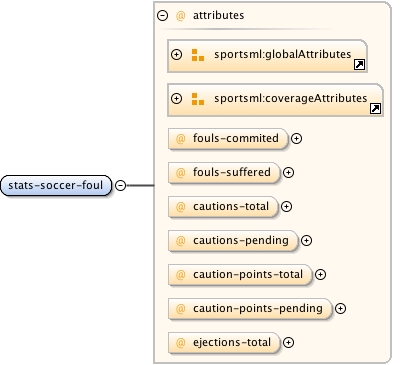Expand the cautions-total attribute
The height and width of the screenshot is (365, 409).
[x=286, y=206]
